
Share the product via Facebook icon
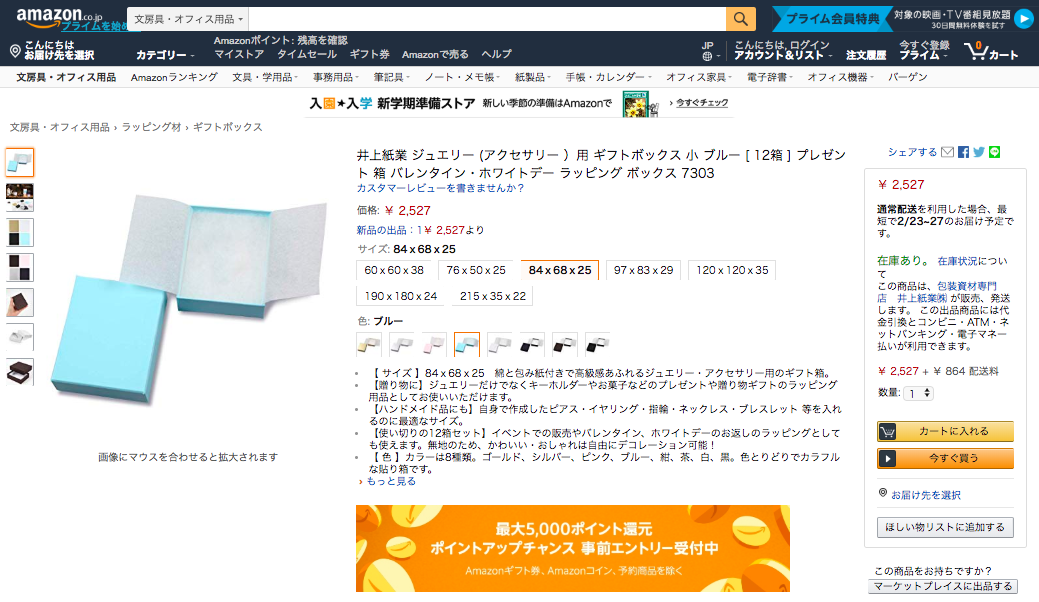coord(963,152)
